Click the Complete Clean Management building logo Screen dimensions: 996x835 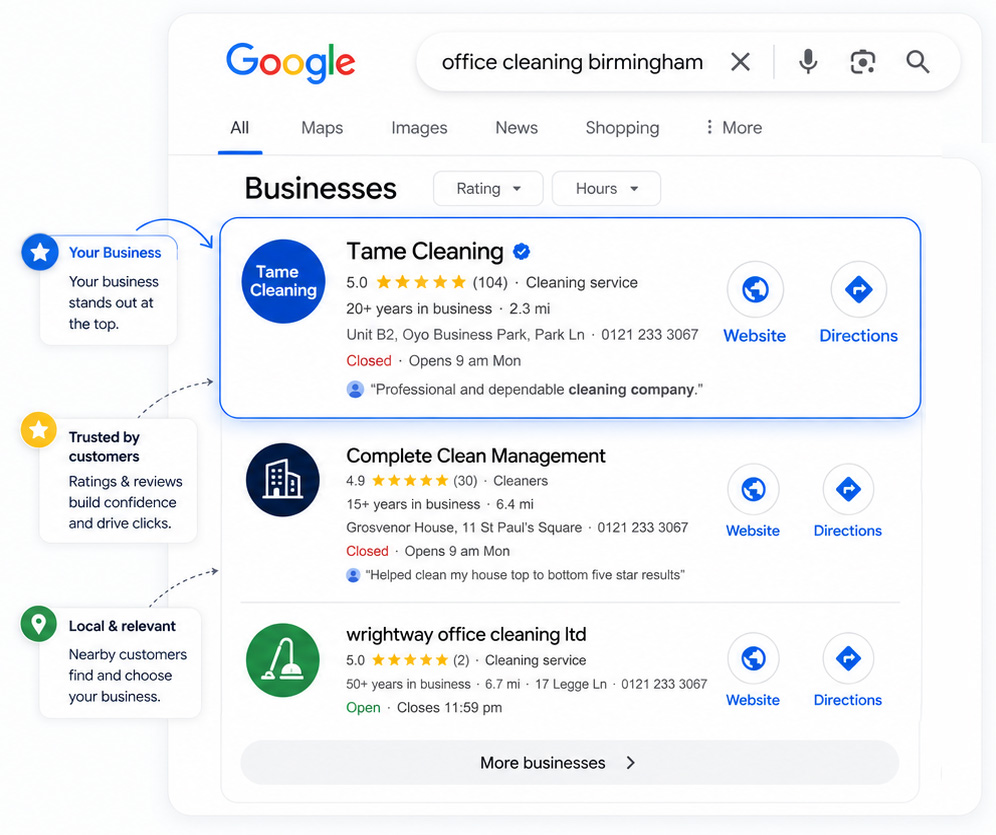[x=283, y=479]
